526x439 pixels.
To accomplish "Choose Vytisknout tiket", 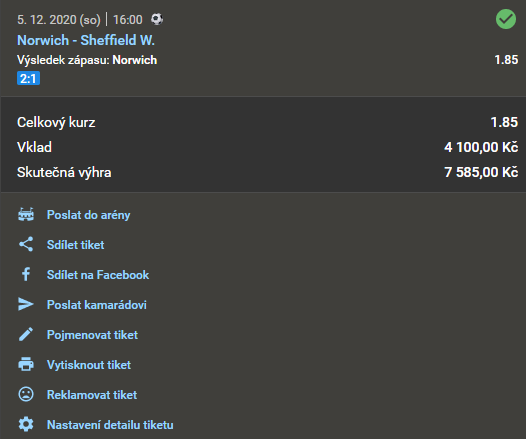I will coord(89,365).
